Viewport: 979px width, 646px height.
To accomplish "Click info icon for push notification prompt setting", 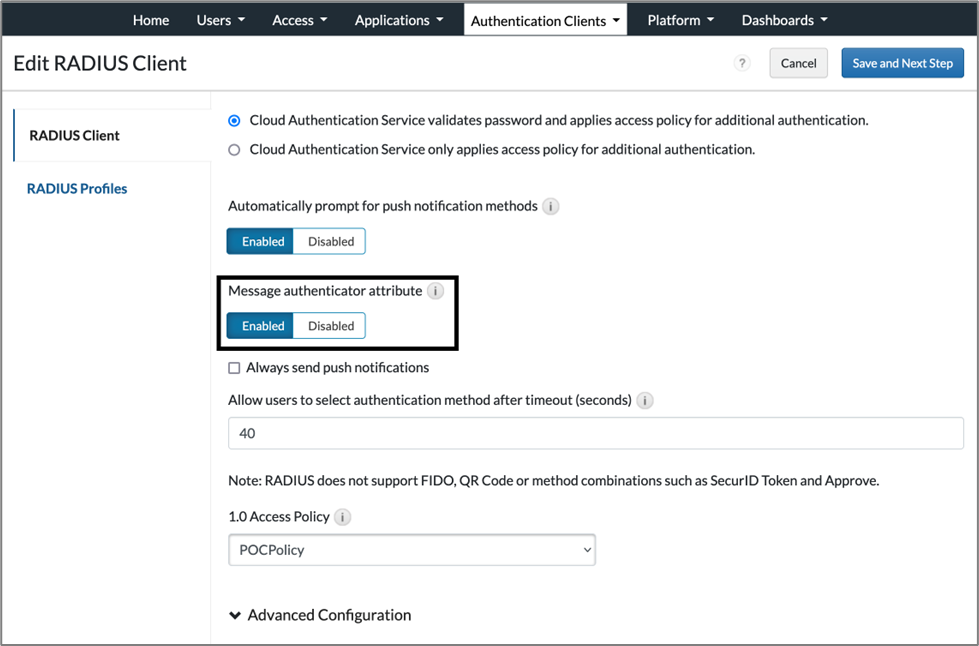I will tap(548, 206).
